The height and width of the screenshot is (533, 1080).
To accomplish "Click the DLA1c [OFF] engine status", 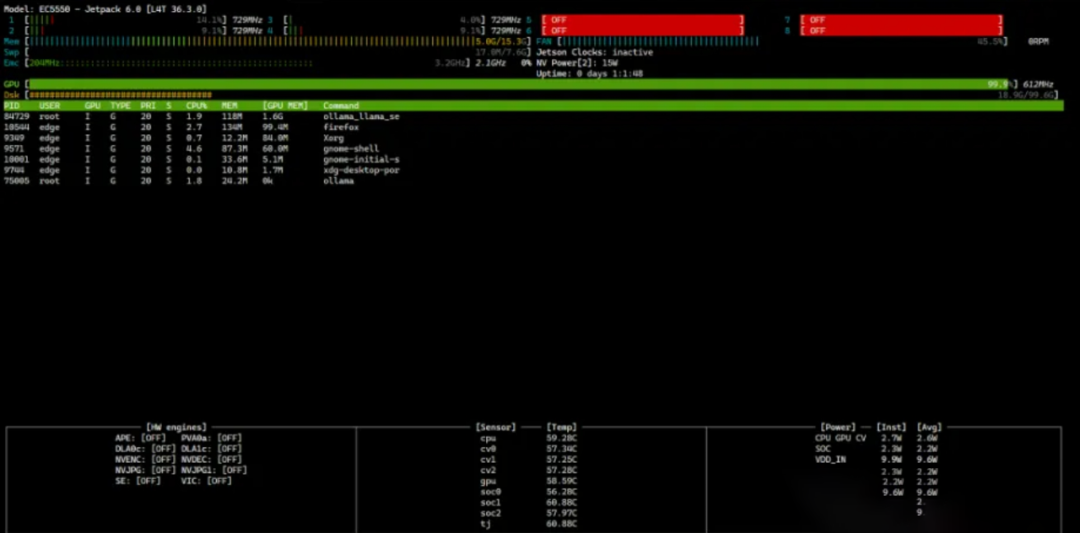I will pyautogui.click(x=211, y=449).
